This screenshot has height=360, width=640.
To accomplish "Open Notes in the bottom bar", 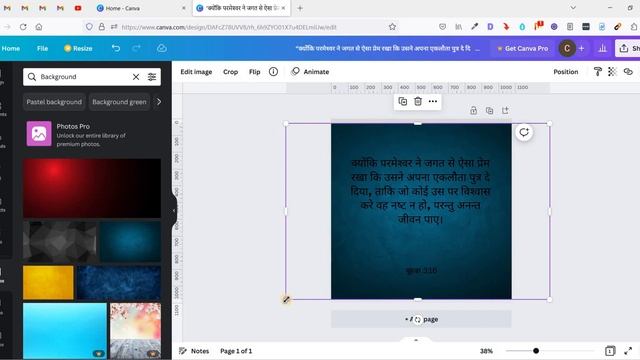I will 194,351.
